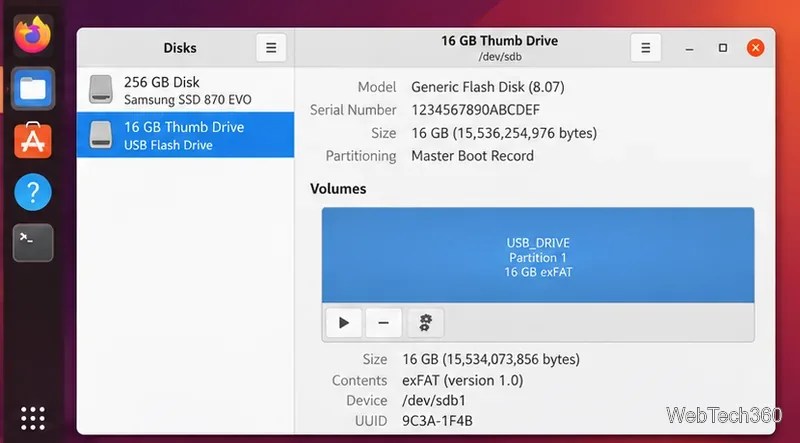Delete selected partition with minus button
Image resolution: width=800 pixels, height=443 pixels.
[x=383, y=323]
